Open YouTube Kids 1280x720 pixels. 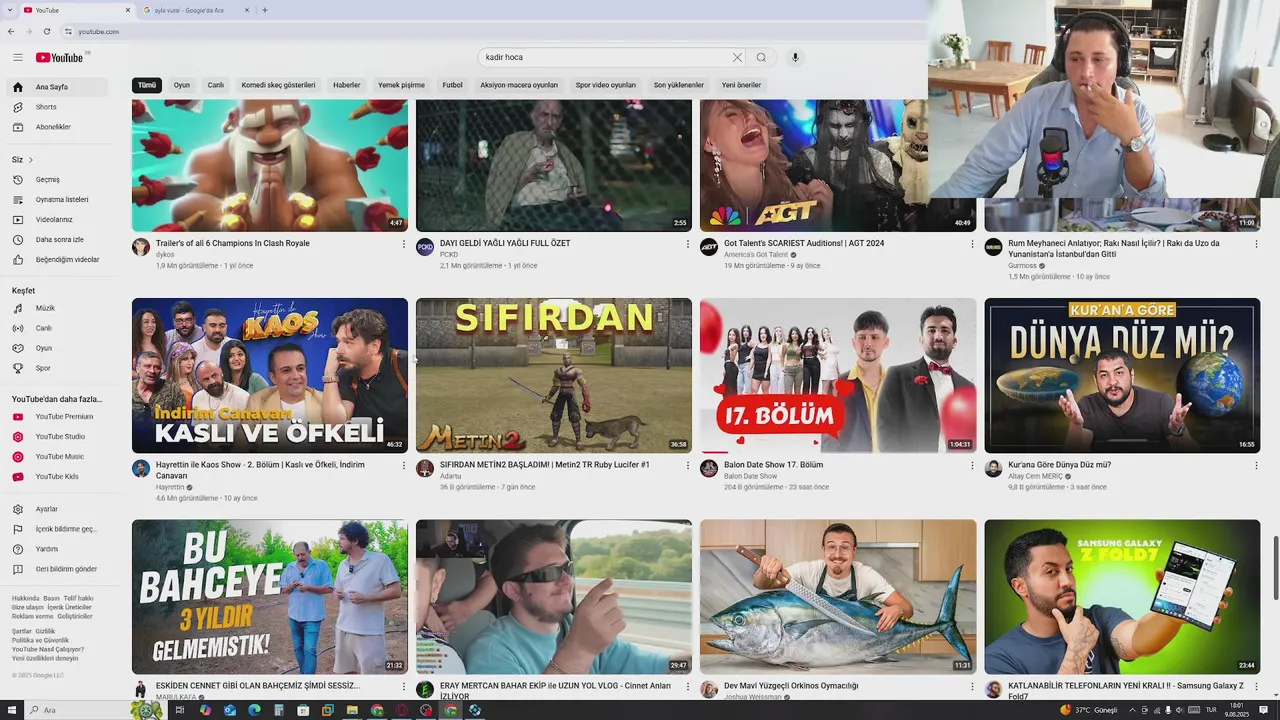tap(57, 476)
